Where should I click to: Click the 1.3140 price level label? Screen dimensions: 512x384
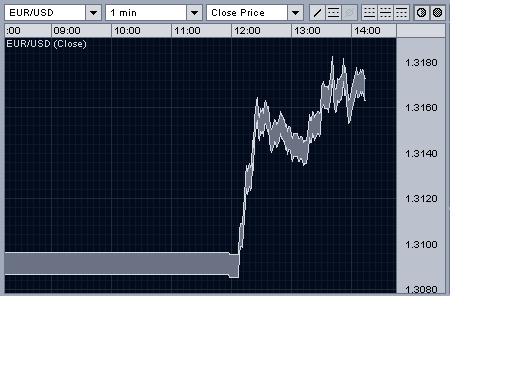(x=421, y=154)
